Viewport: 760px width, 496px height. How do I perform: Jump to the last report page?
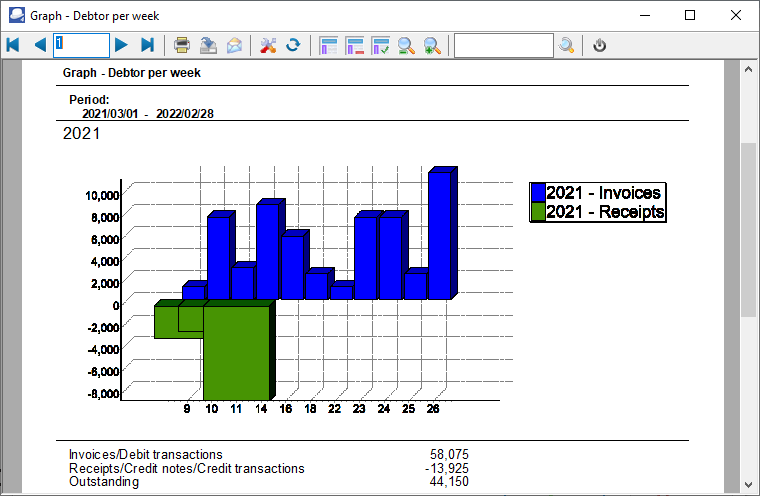(147, 45)
